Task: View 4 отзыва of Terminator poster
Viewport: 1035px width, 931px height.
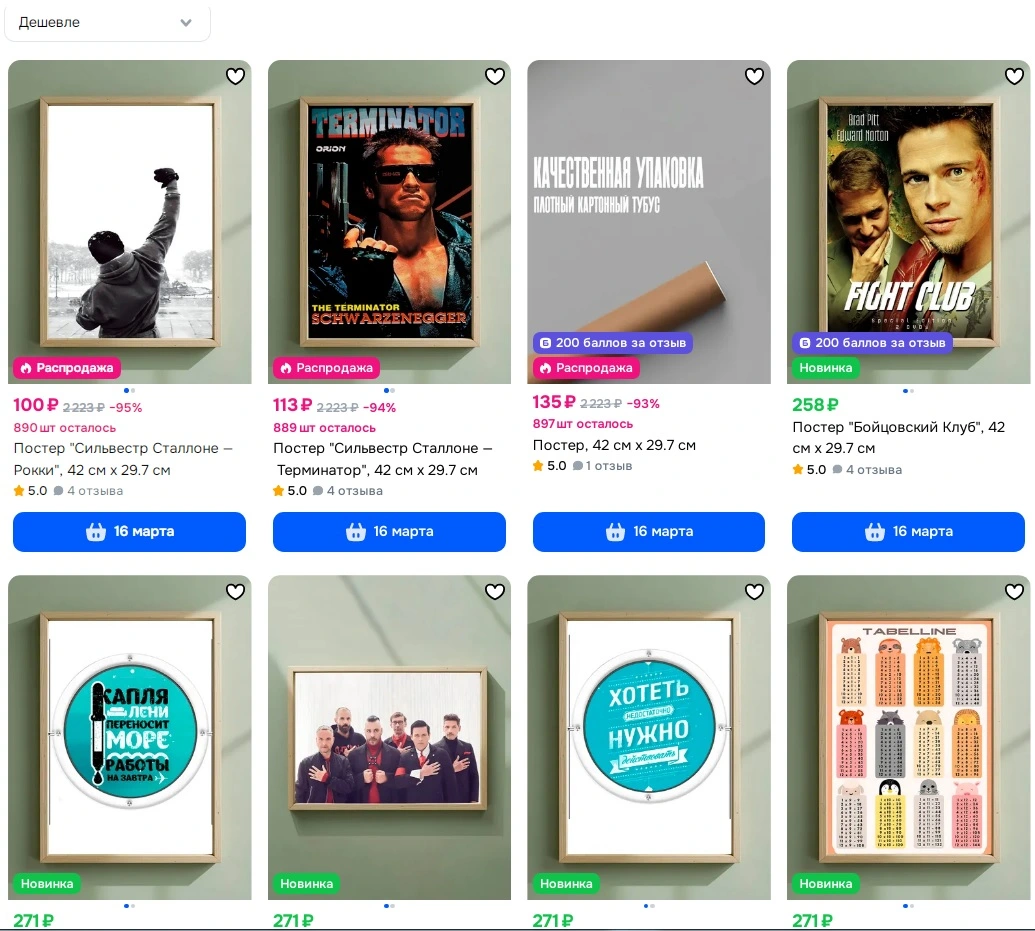Action: [349, 491]
